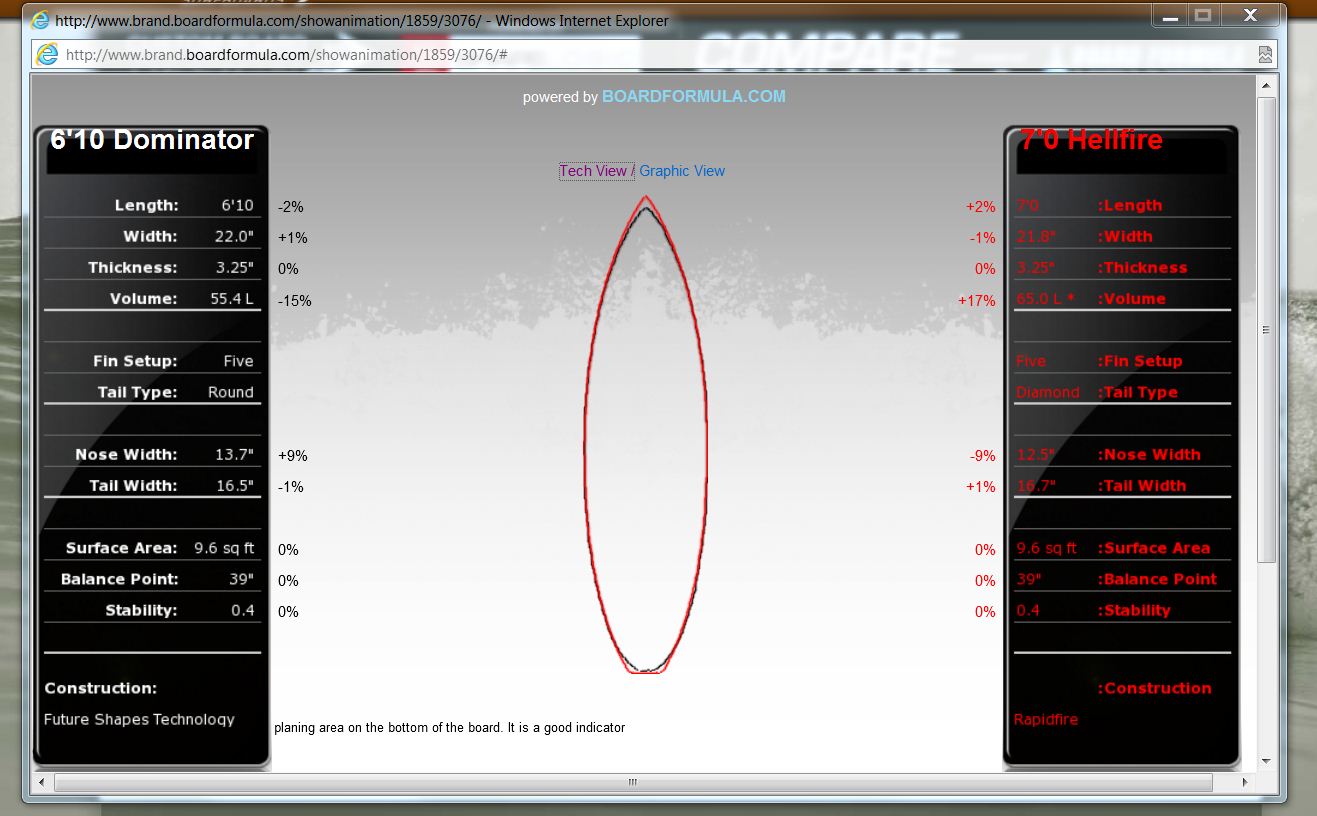This screenshot has width=1317, height=816.
Task: Click the Hellfire ":Balance Point" label
Action: click(x=1157, y=579)
